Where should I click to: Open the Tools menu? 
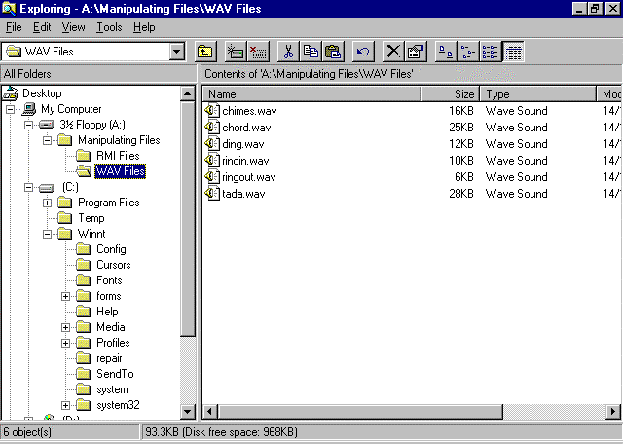109,27
